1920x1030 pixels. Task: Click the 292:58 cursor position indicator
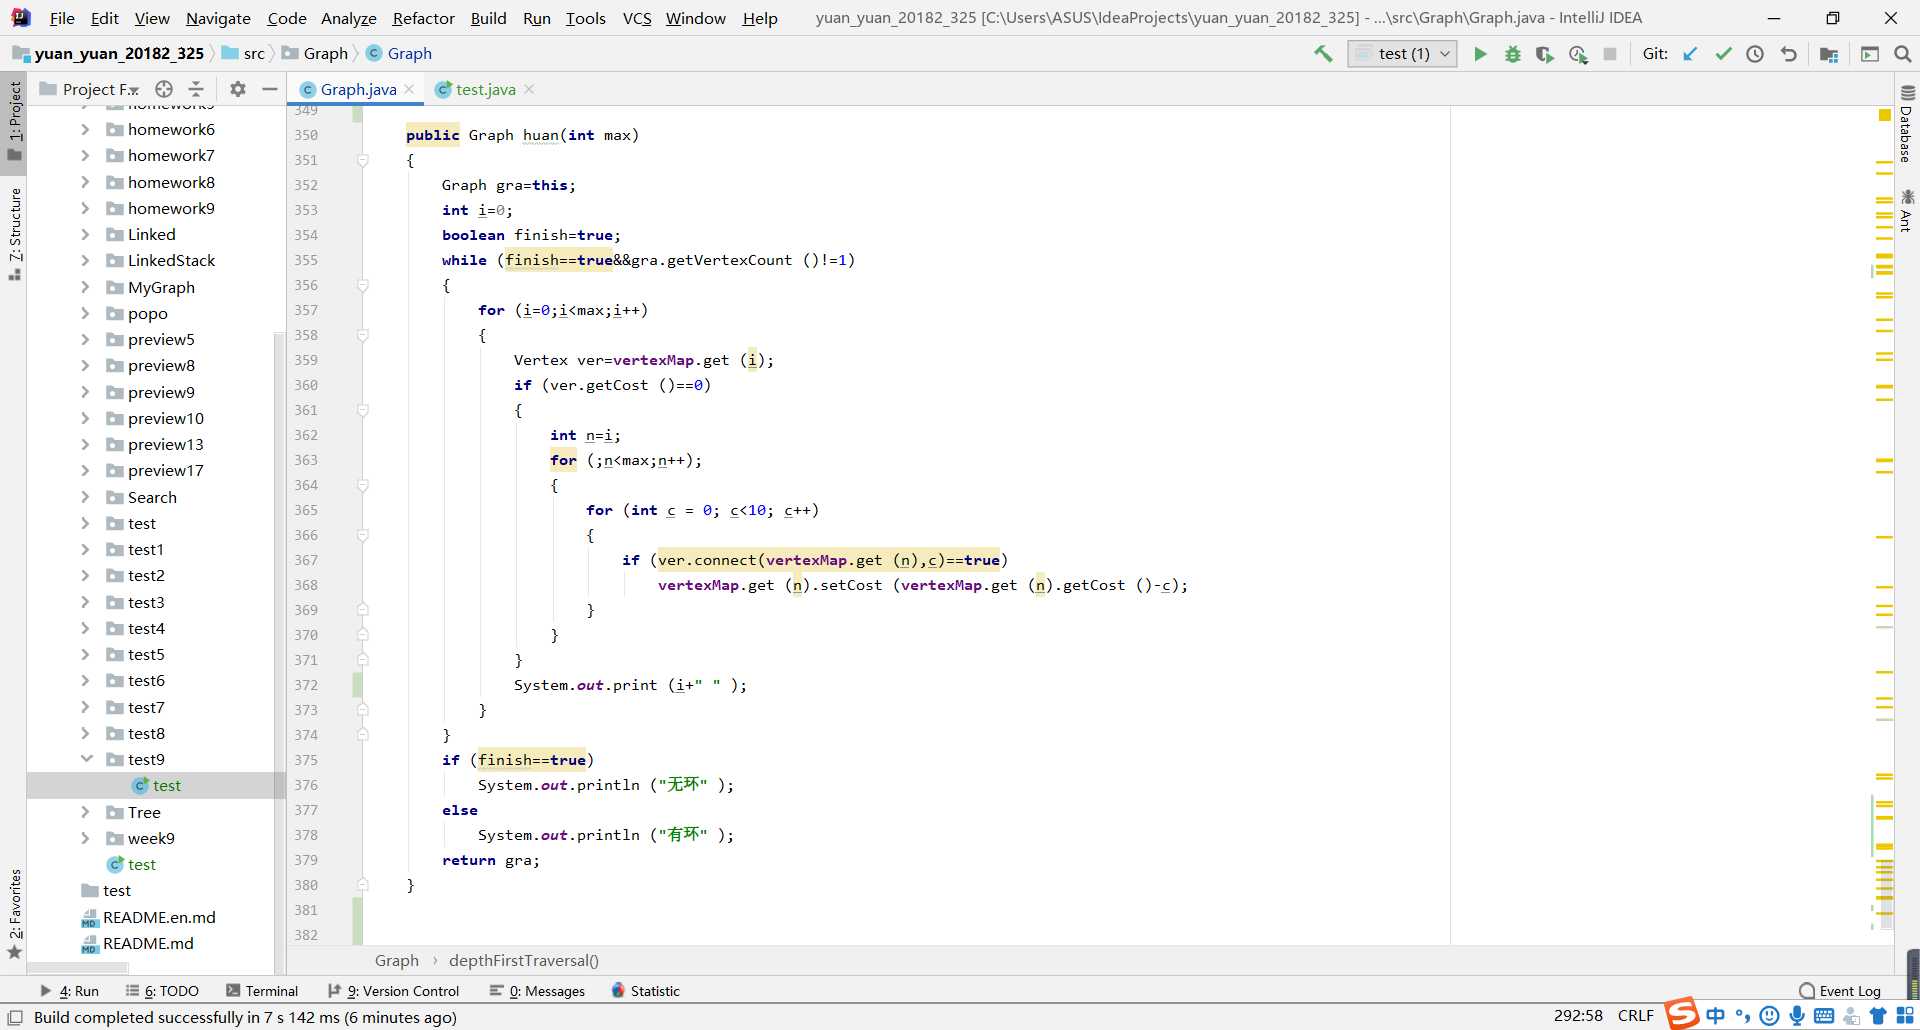coord(1578,1016)
